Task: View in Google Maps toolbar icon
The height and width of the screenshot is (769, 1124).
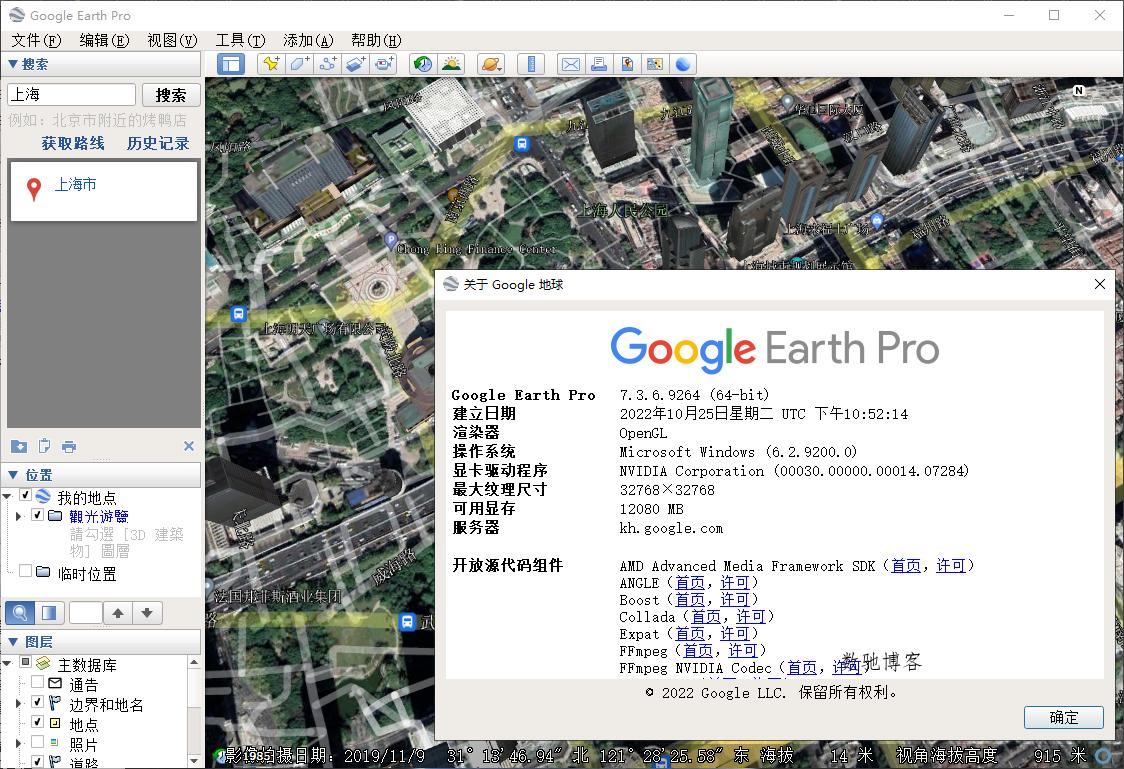Action: click(x=654, y=65)
